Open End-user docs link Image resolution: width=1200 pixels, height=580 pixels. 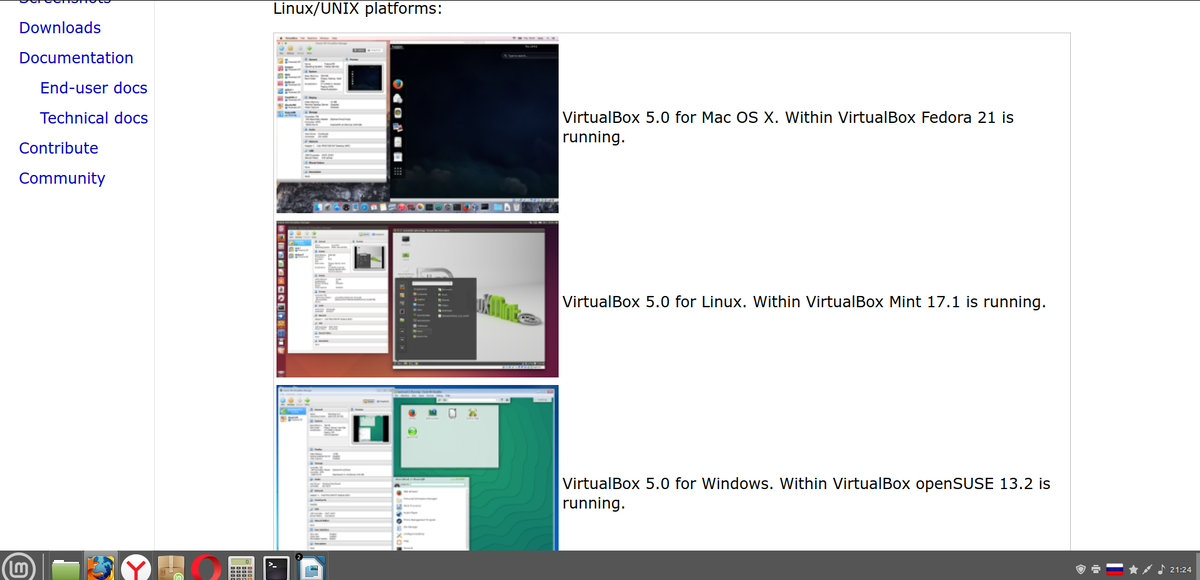click(94, 88)
